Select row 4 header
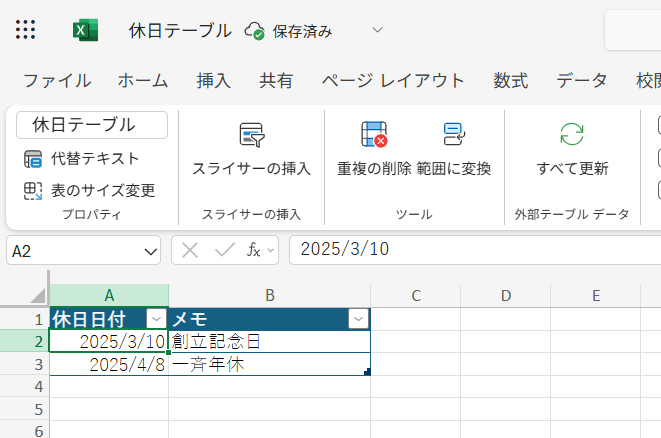This screenshot has height=438, width=661. (24, 387)
